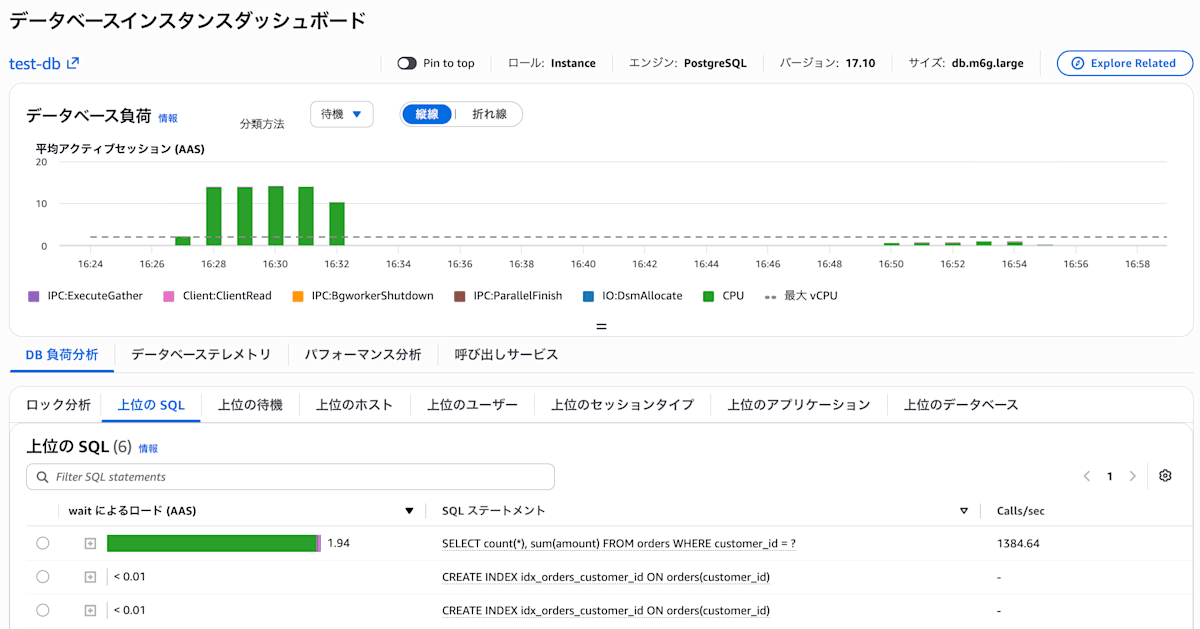Sort by wait によるロード (AAS) column

pyautogui.click(x=408, y=511)
